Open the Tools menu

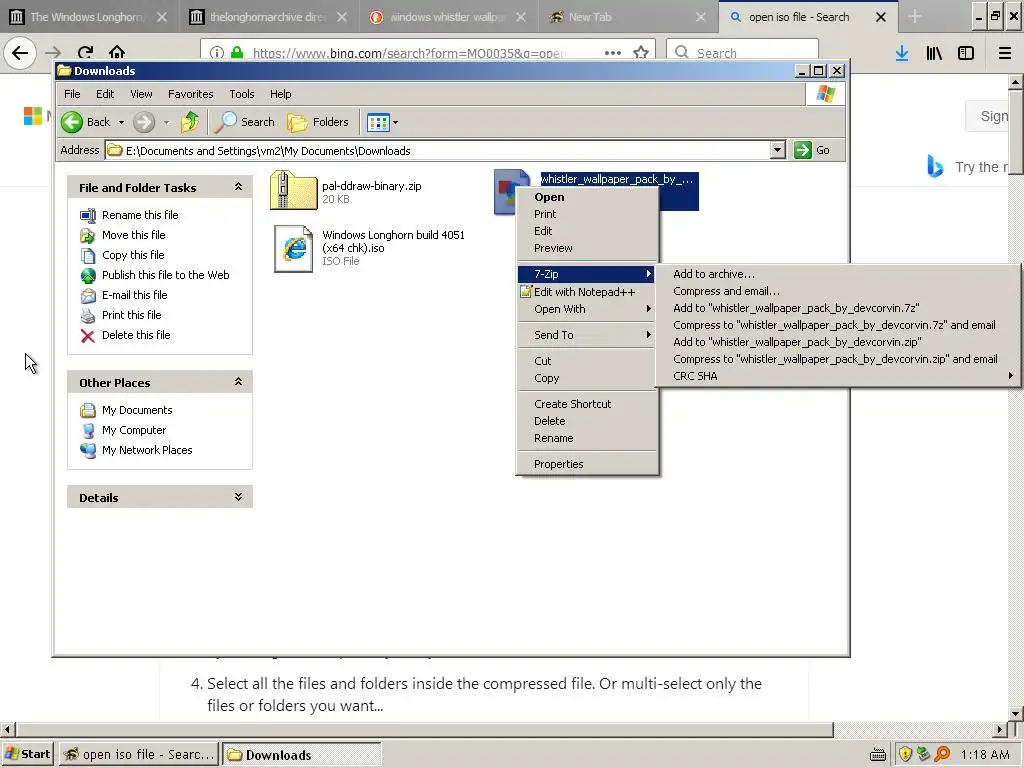[242, 94]
